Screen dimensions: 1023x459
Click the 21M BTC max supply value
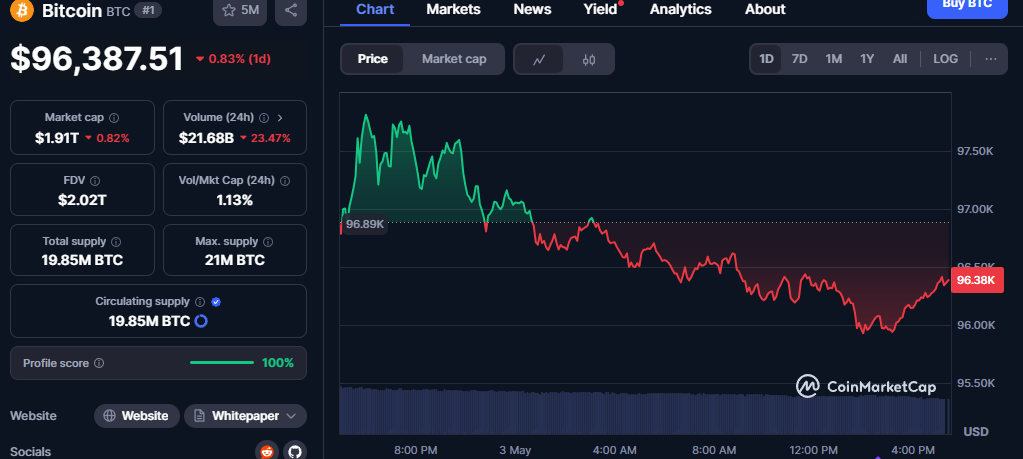pyautogui.click(x=235, y=261)
